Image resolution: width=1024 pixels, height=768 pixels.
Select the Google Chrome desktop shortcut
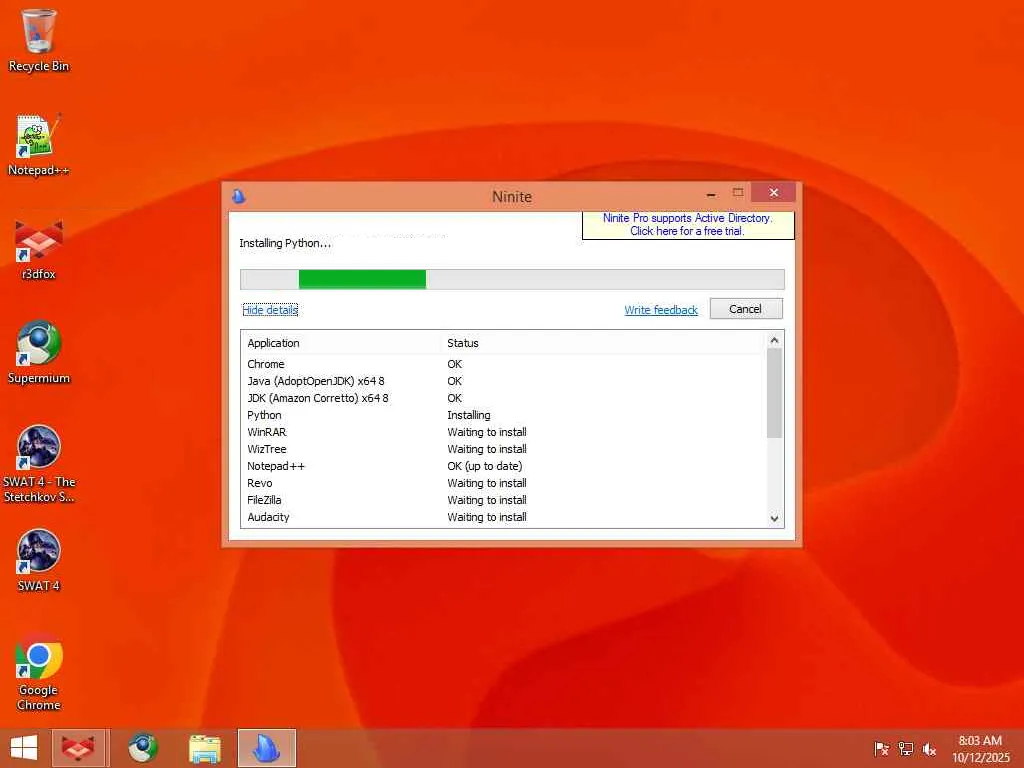pyautogui.click(x=39, y=671)
